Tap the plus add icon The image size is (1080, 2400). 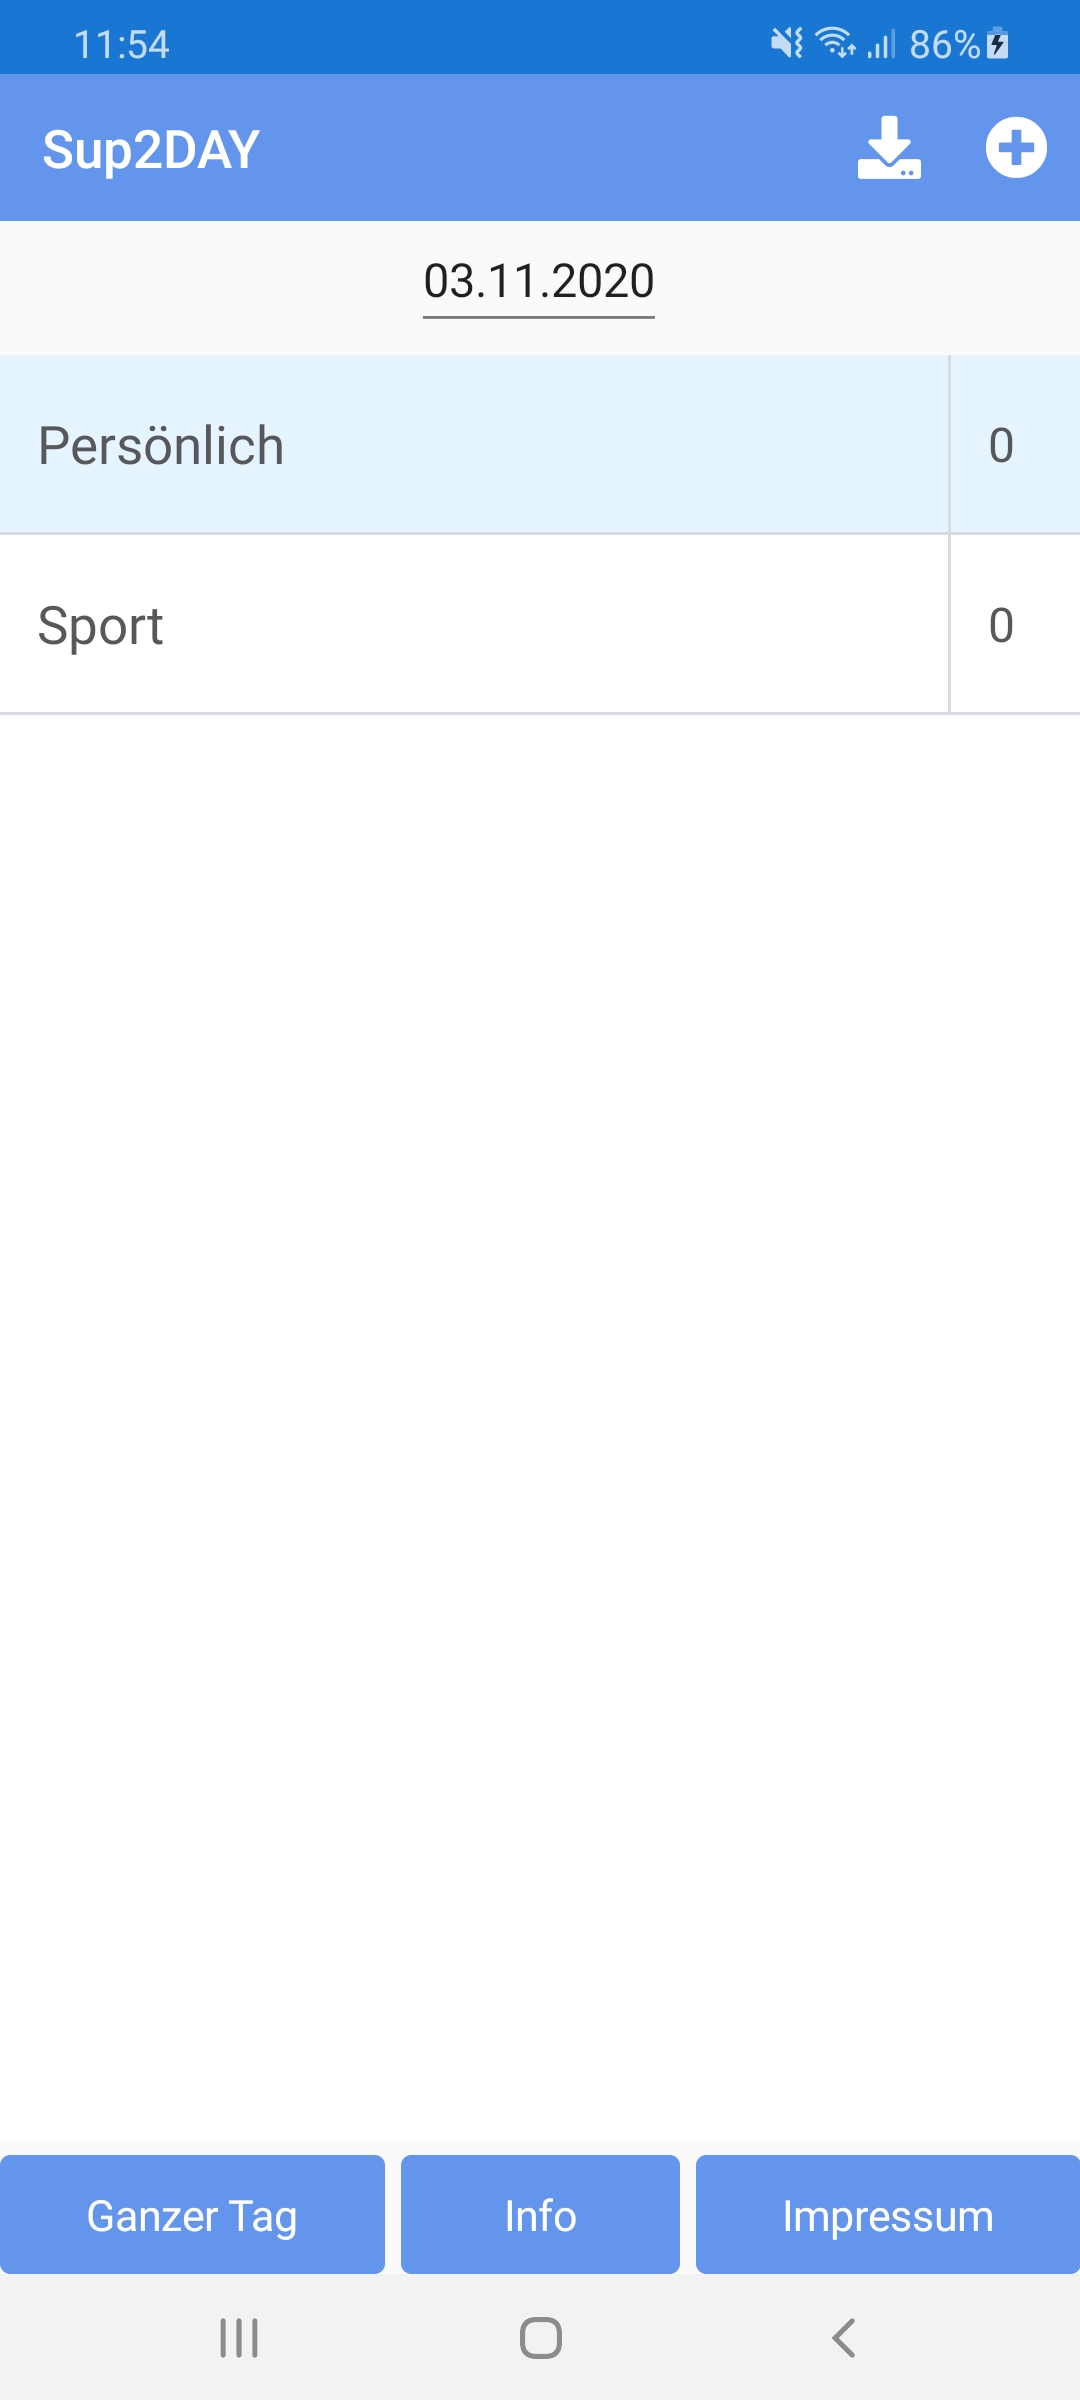(1016, 148)
